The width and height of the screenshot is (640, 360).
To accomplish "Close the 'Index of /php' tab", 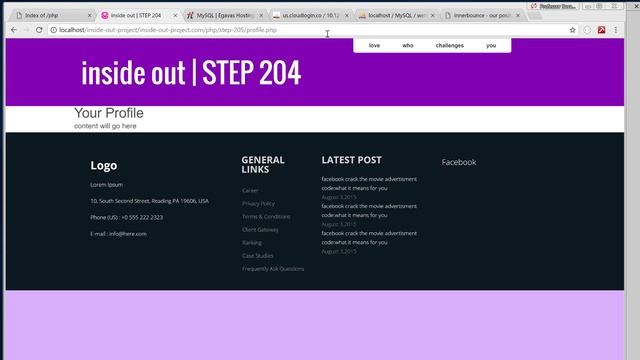I will [x=89, y=15].
